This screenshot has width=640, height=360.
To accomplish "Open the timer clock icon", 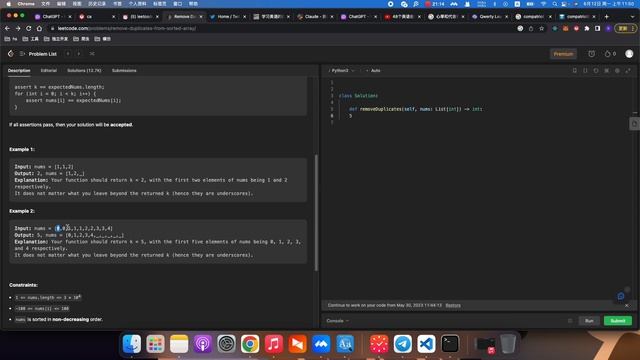I will (591, 54).
